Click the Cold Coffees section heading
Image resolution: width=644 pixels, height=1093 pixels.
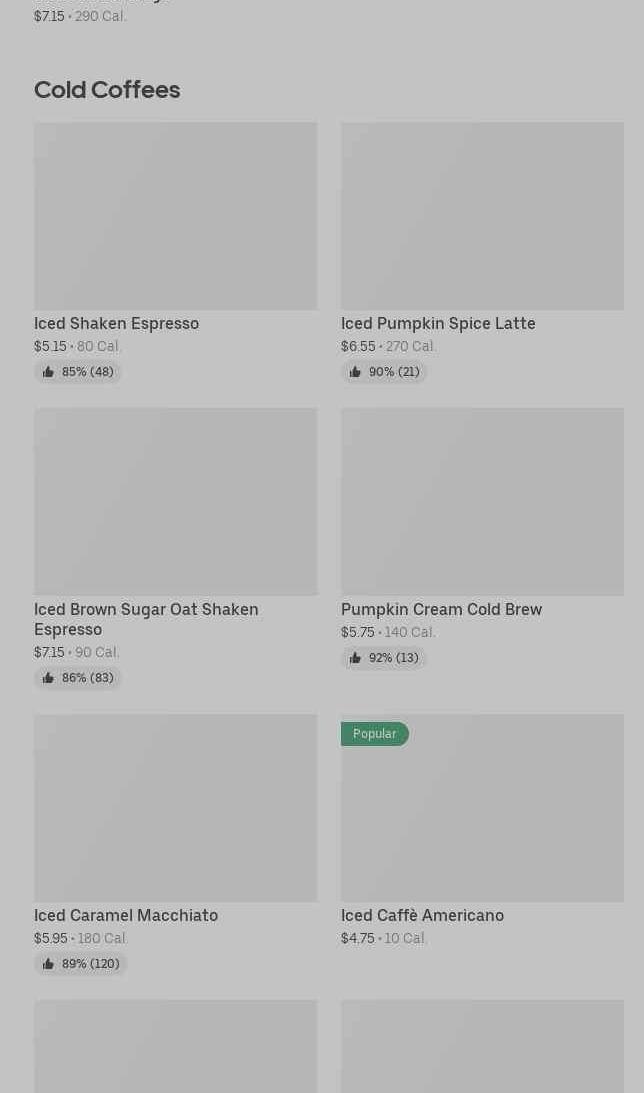point(107,90)
